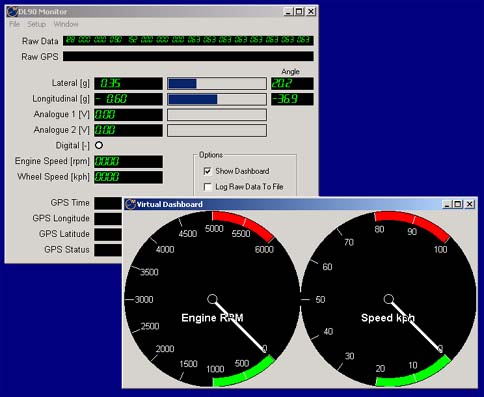484x397 pixels.
Task: Click the Analogue 1 [V] value display
Action: click(x=128, y=115)
